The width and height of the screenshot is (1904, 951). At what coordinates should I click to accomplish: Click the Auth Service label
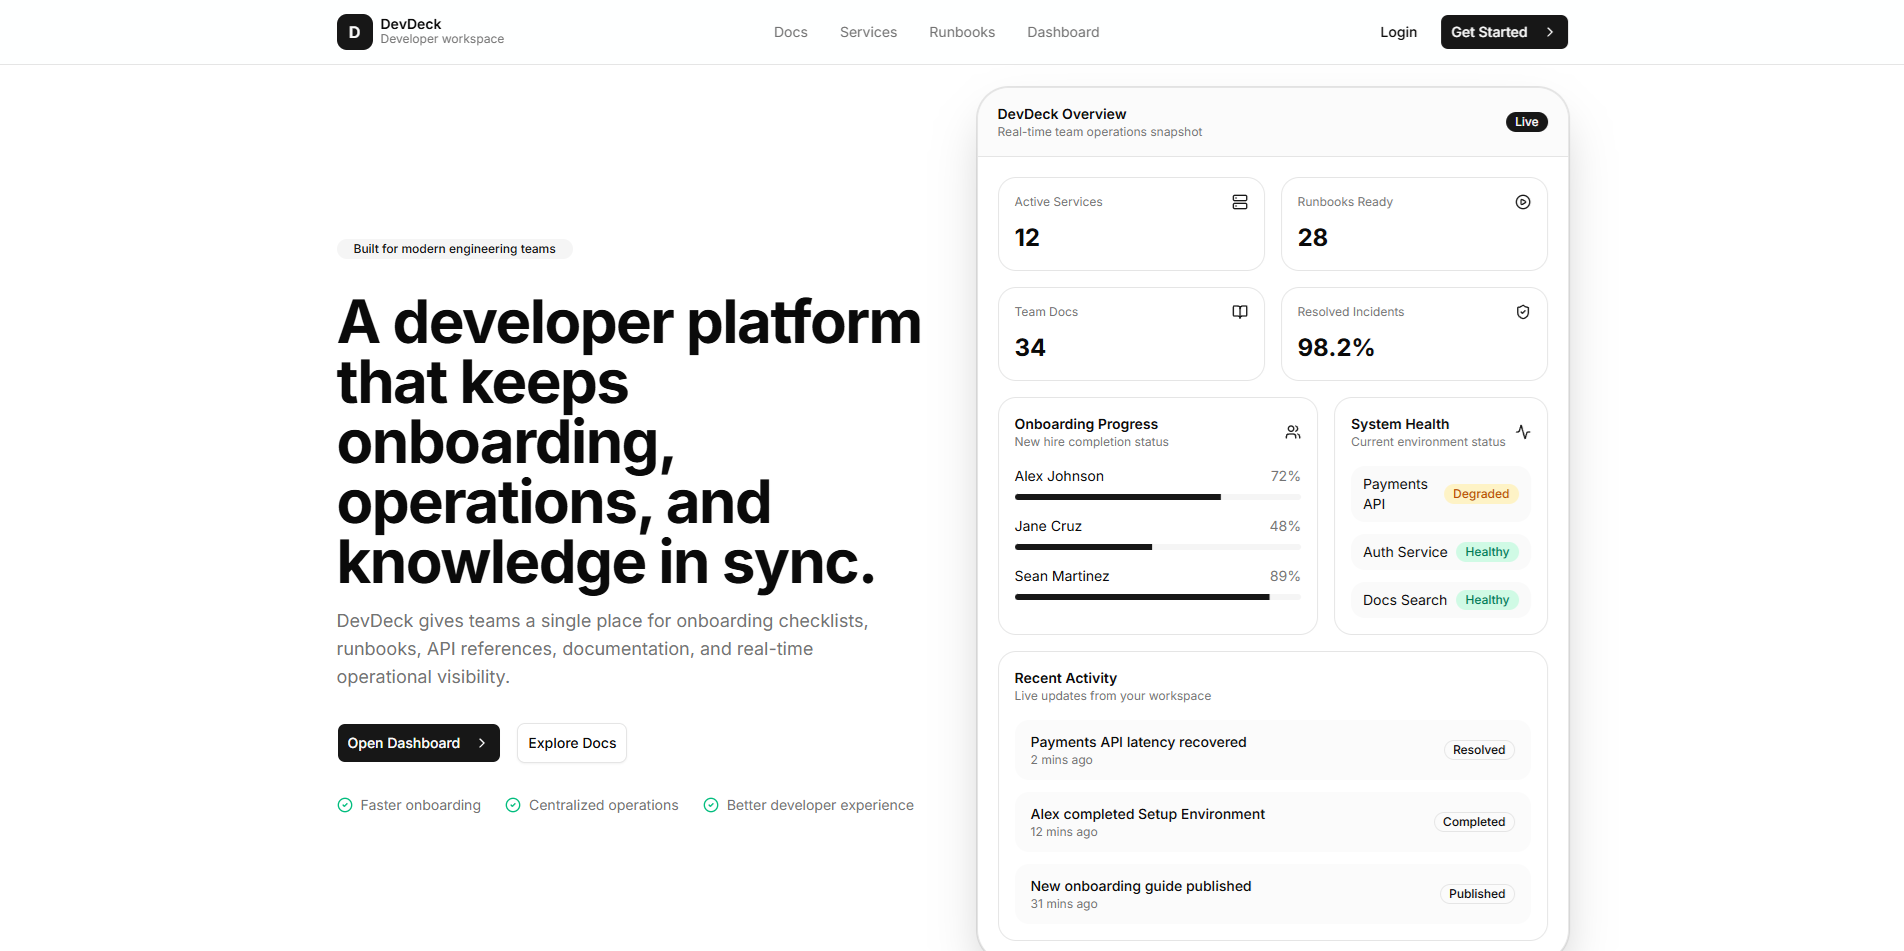(x=1405, y=552)
